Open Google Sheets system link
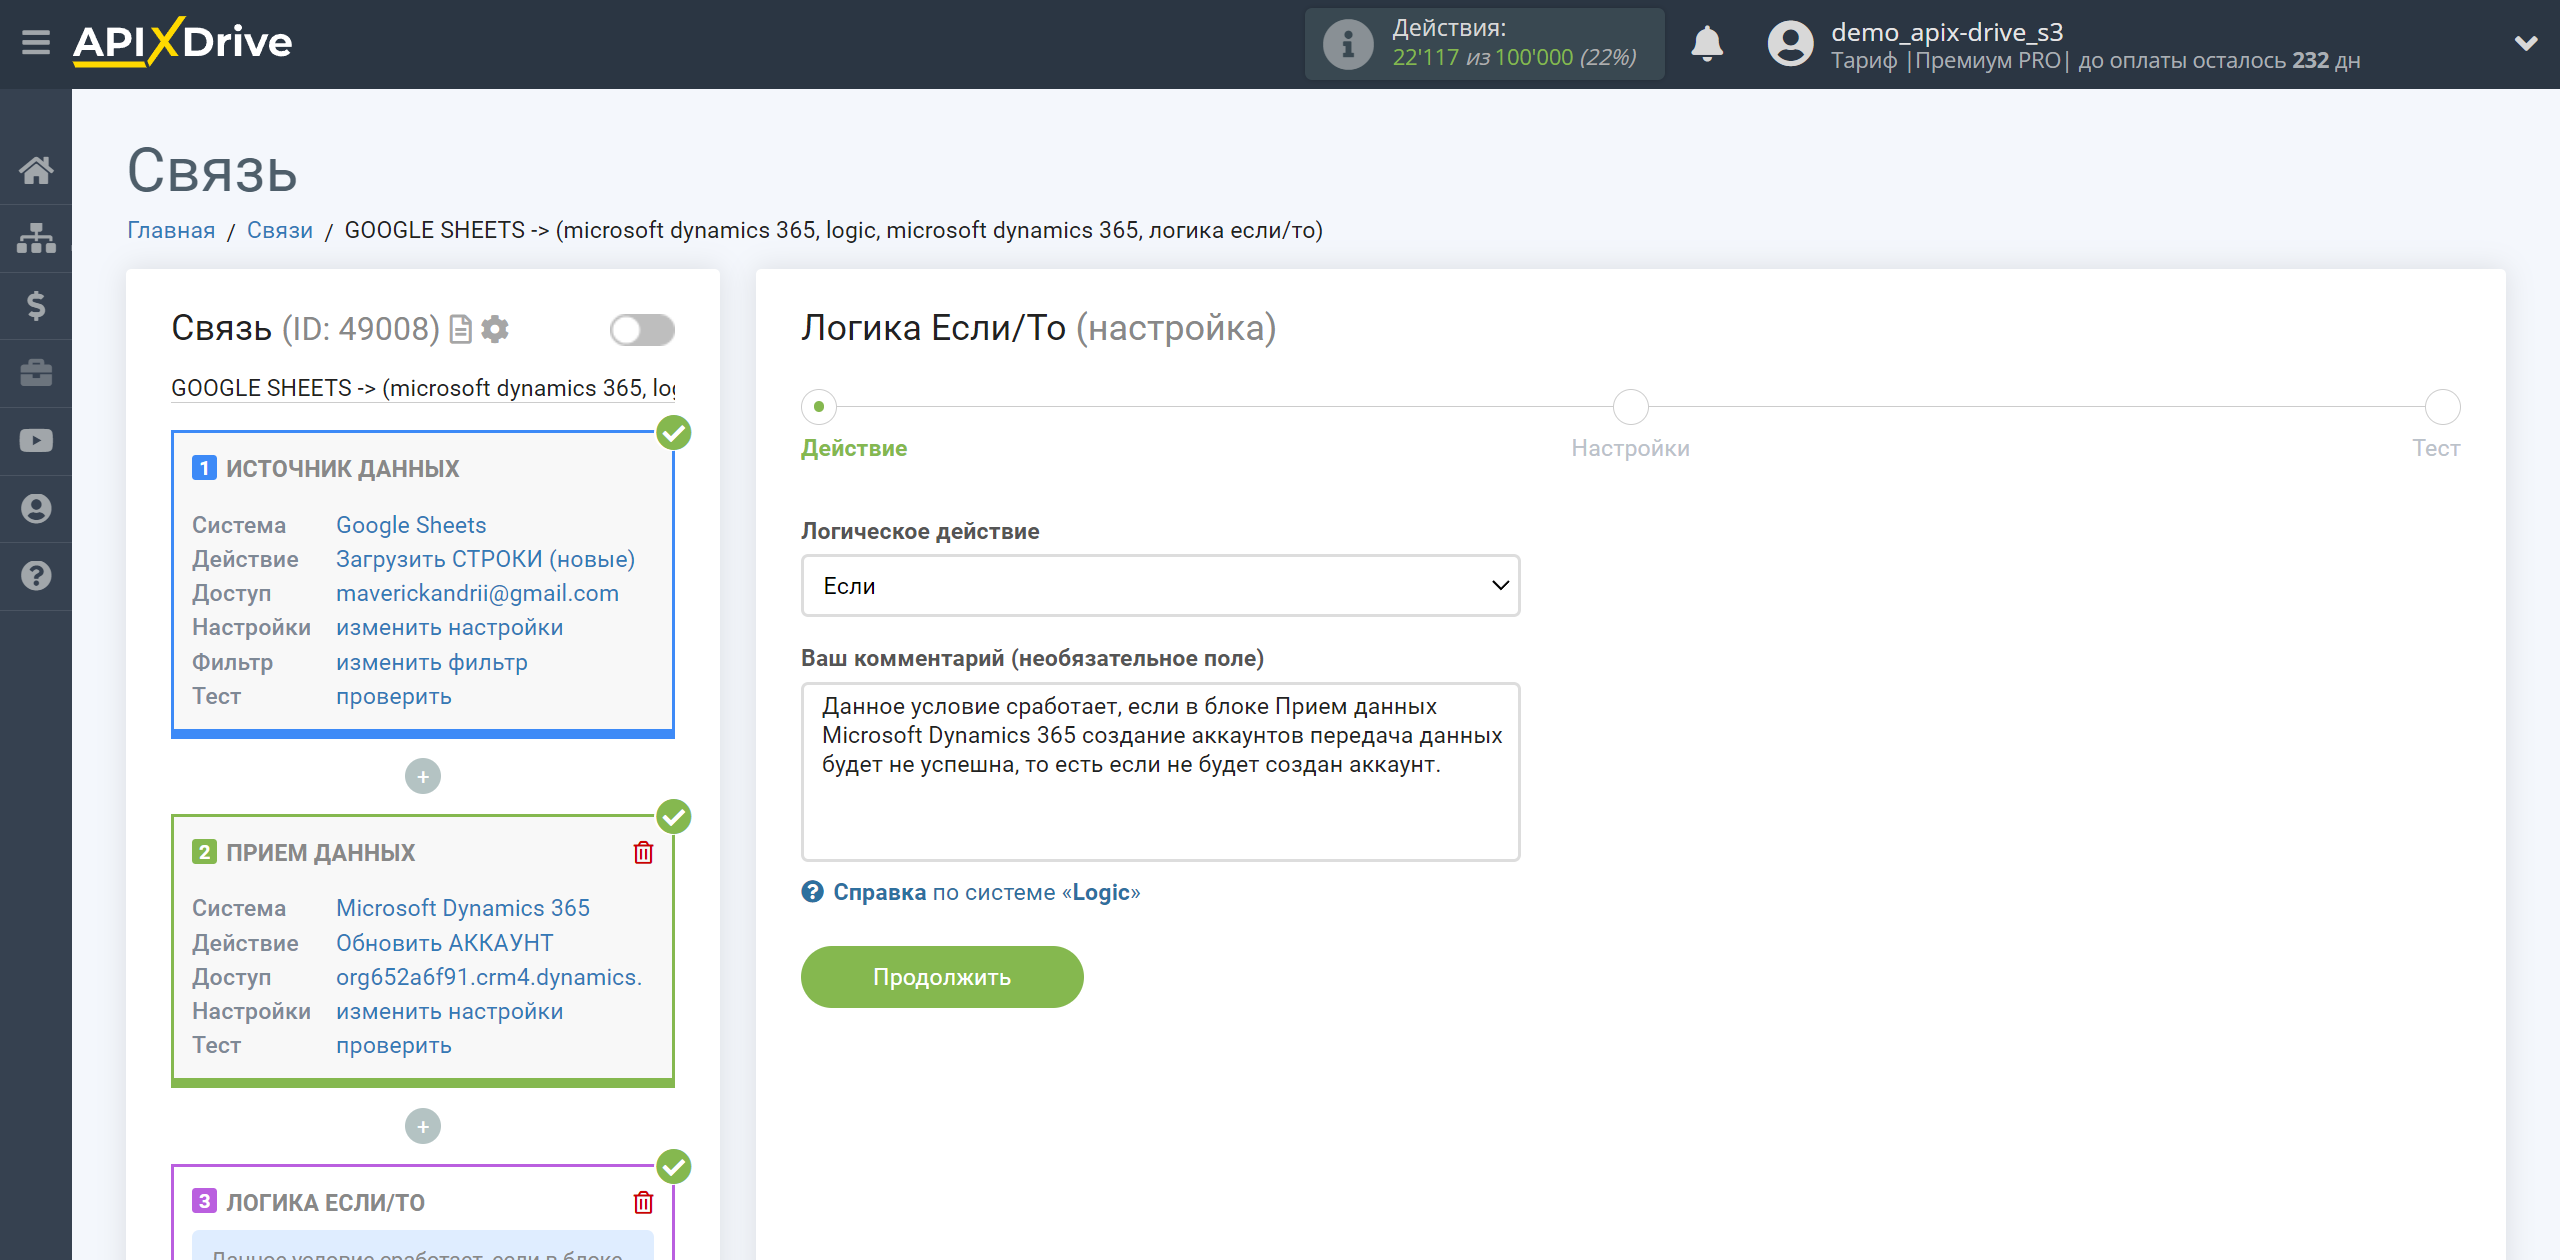 [x=411, y=525]
